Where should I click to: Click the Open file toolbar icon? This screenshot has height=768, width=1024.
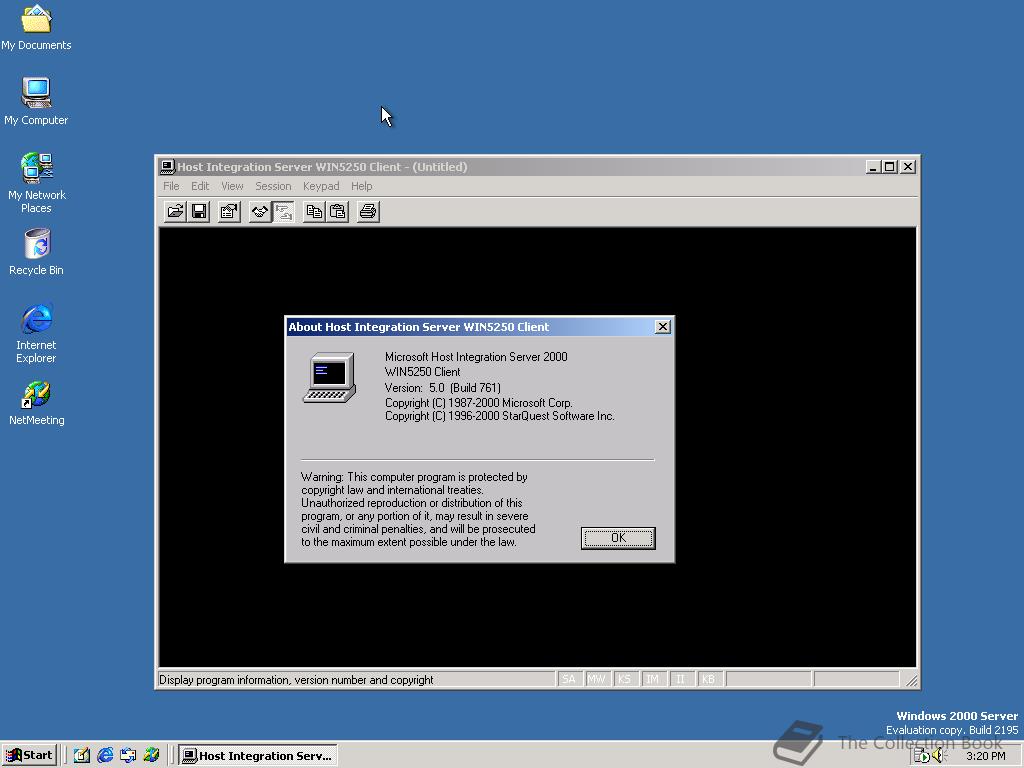[x=175, y=212]
